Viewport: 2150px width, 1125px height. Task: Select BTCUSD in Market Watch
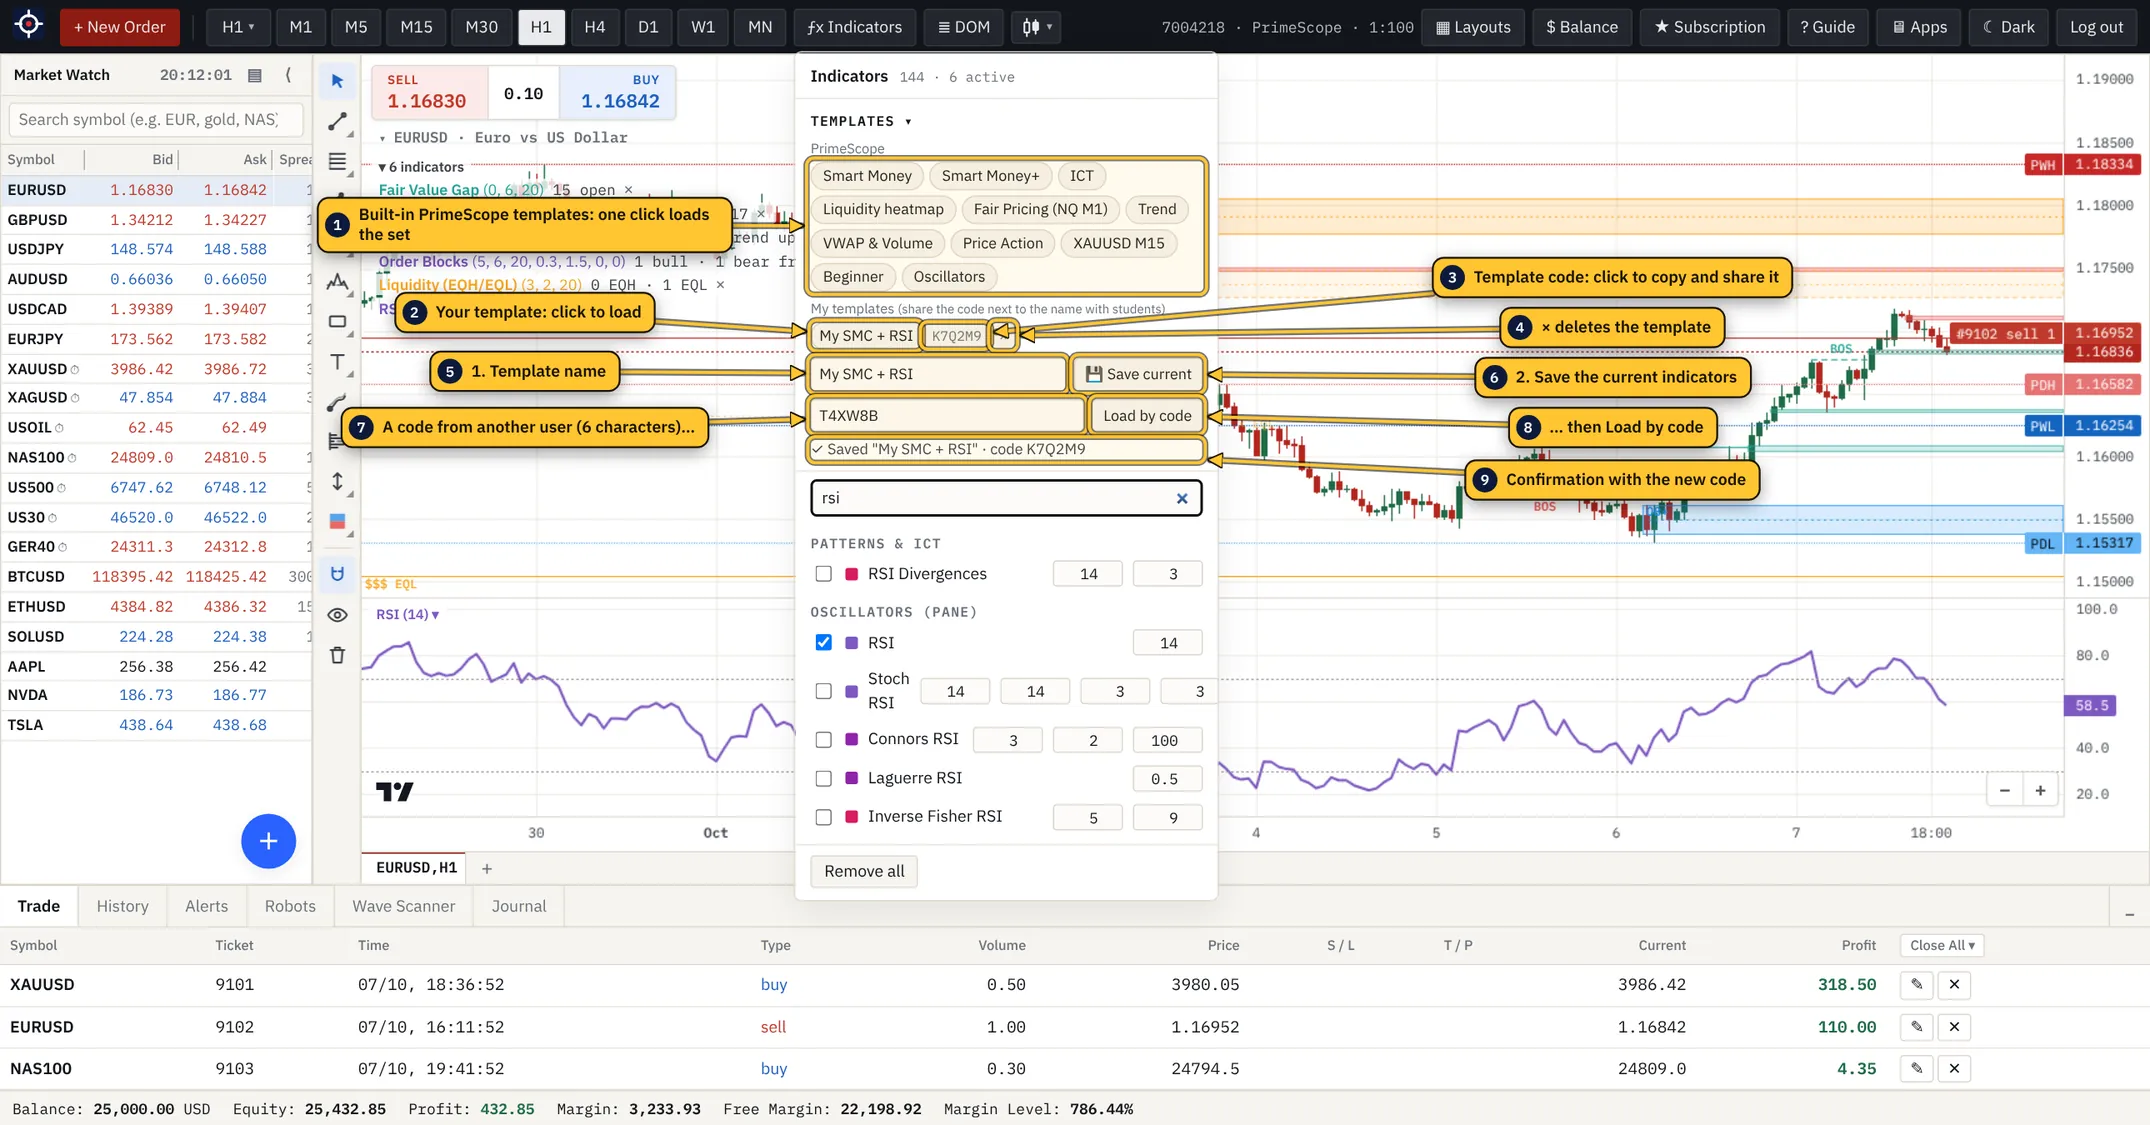(156, 577)
